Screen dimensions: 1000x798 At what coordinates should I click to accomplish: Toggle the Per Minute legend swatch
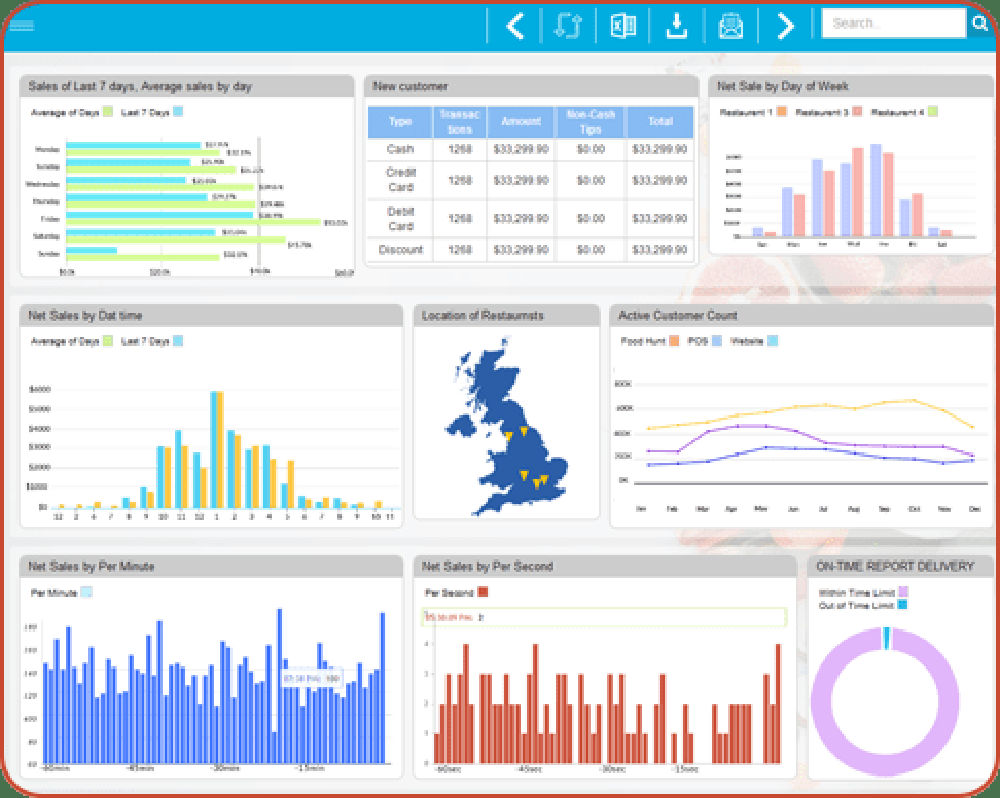coord(86,592)
